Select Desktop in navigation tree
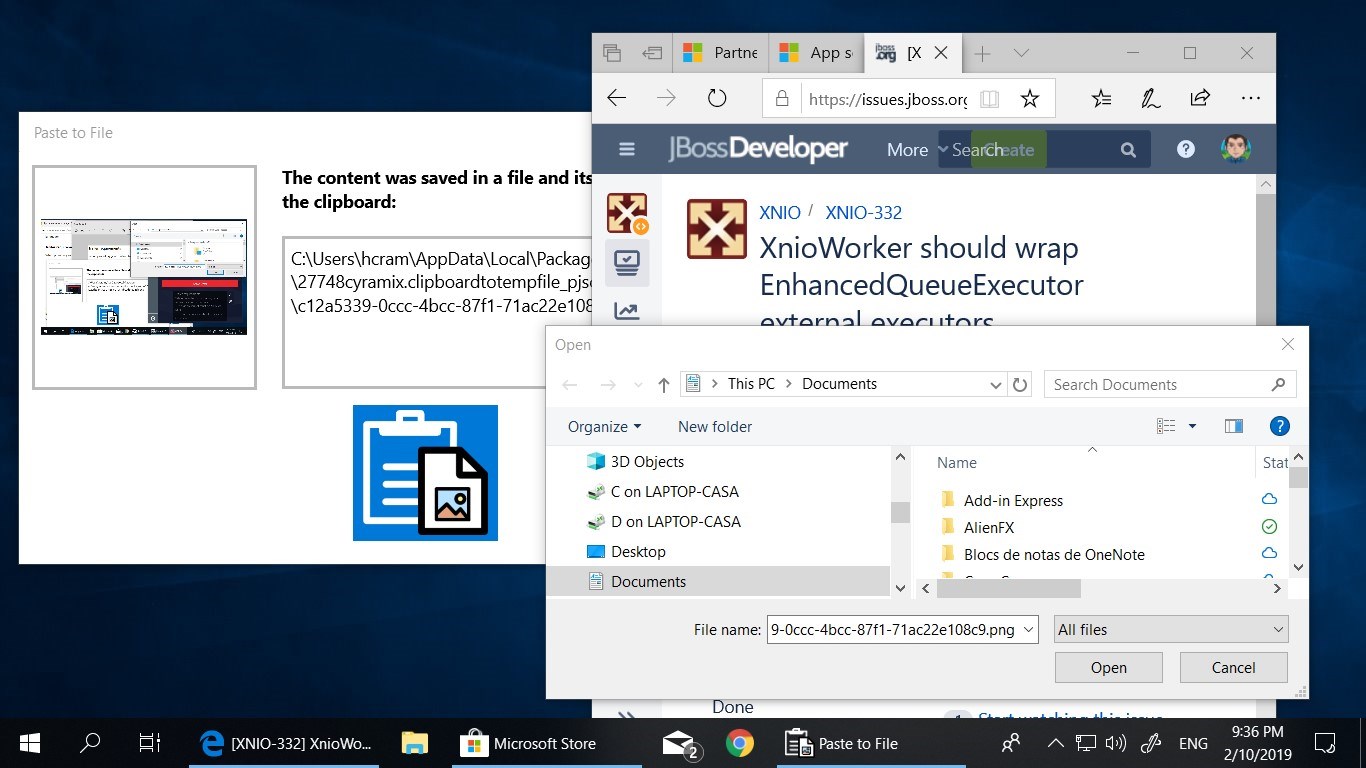Screen dimensions: 1366x768 638,551
